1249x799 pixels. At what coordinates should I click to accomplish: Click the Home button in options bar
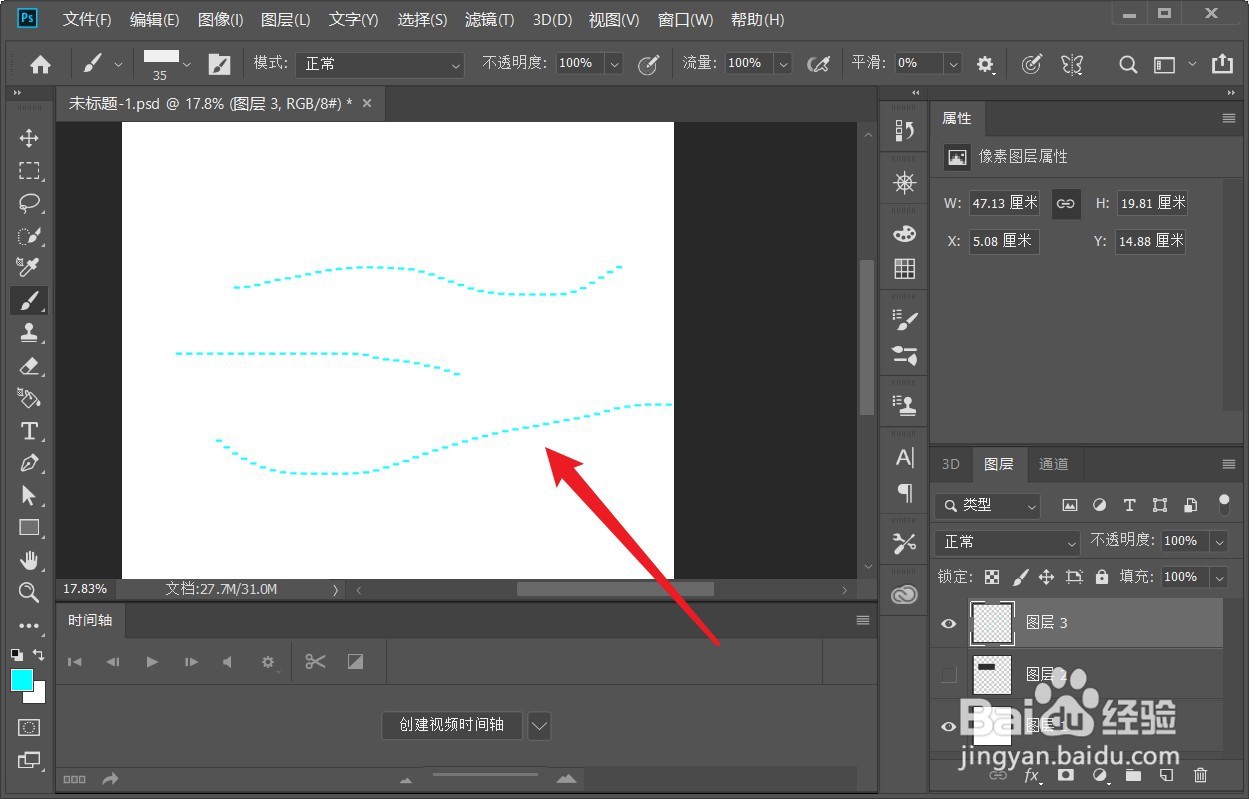tap(40, 64)
